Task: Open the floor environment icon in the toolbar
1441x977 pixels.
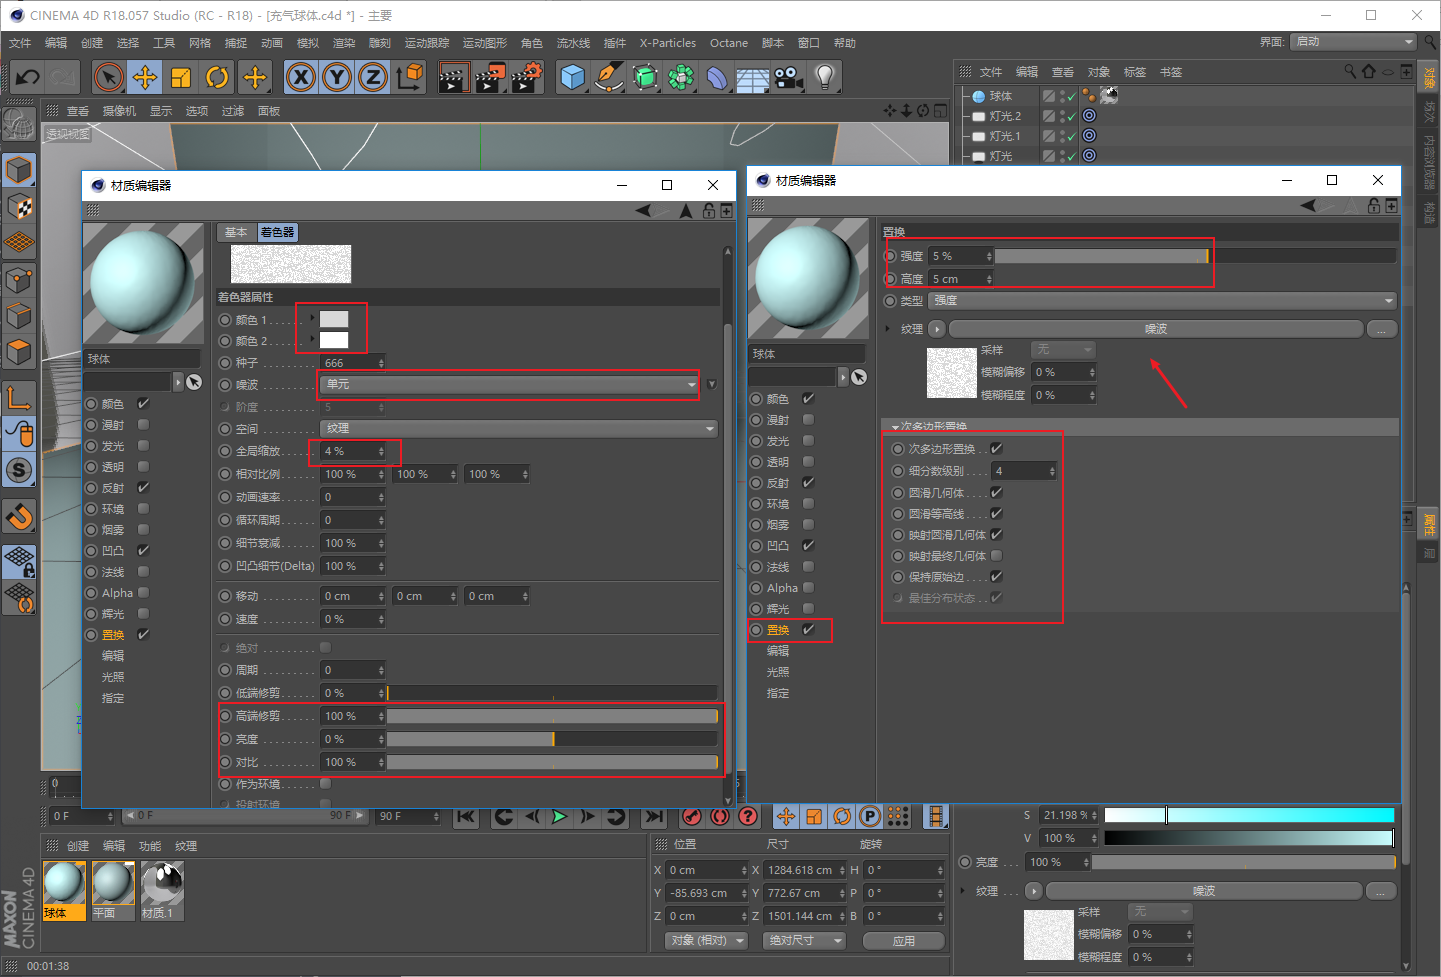Action: click(x=753, y=77)
